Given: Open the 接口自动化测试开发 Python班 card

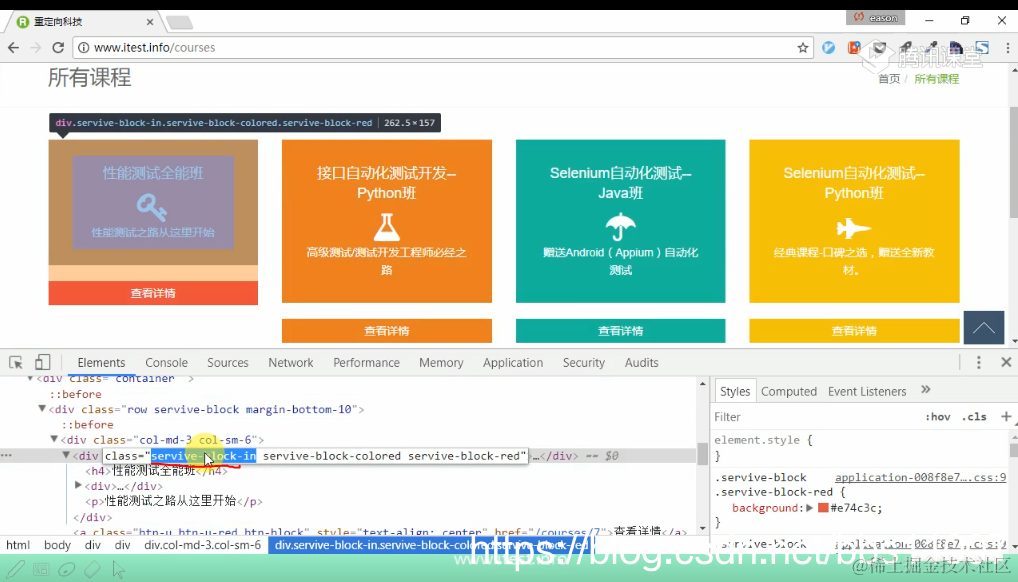Looking at the screenshot, I should (x=386, y=221).
